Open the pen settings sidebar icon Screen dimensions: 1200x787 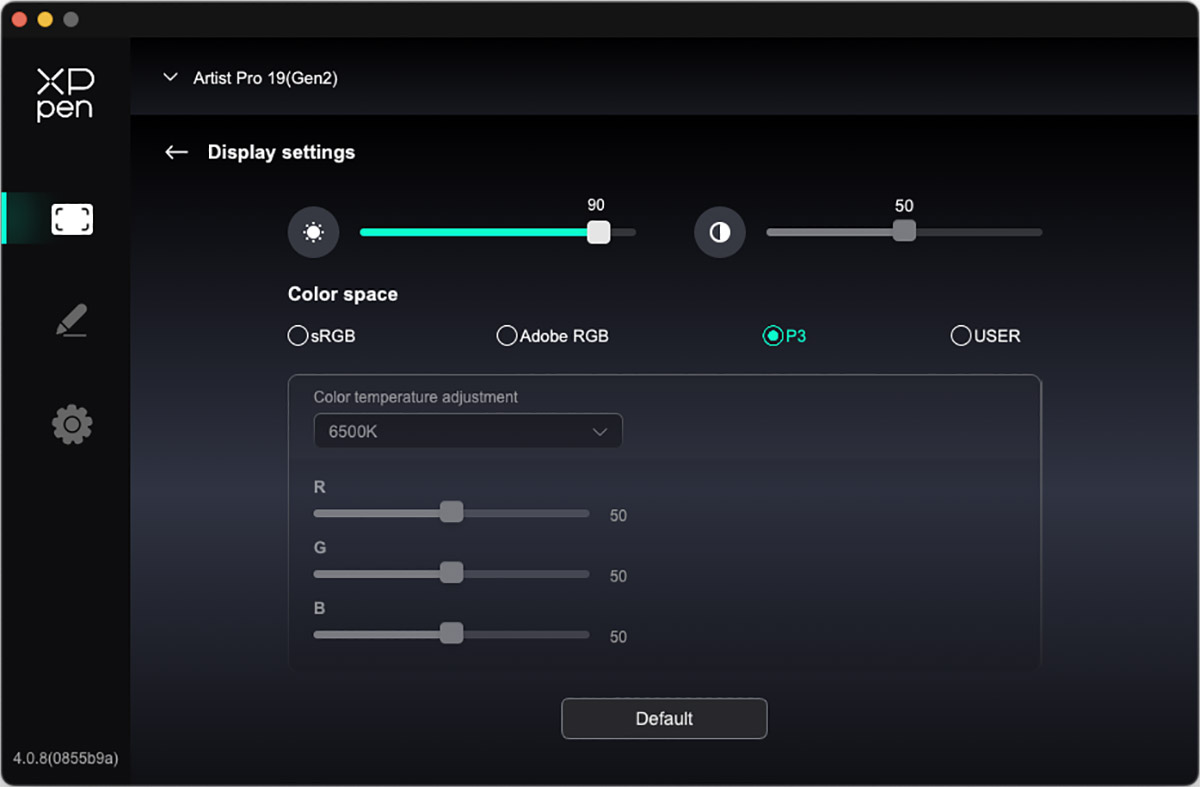(71, 321)
